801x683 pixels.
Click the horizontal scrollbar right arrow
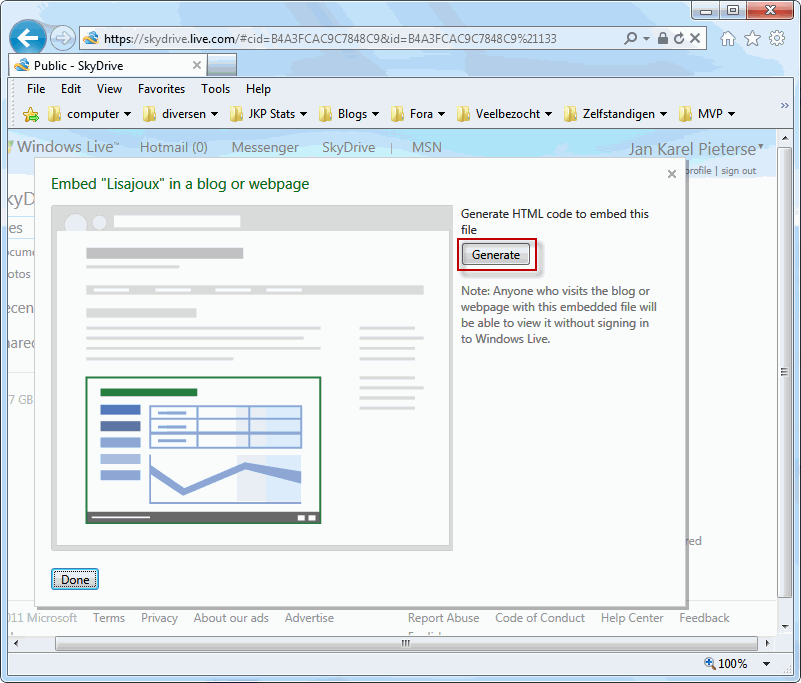[x=767, y=643]
